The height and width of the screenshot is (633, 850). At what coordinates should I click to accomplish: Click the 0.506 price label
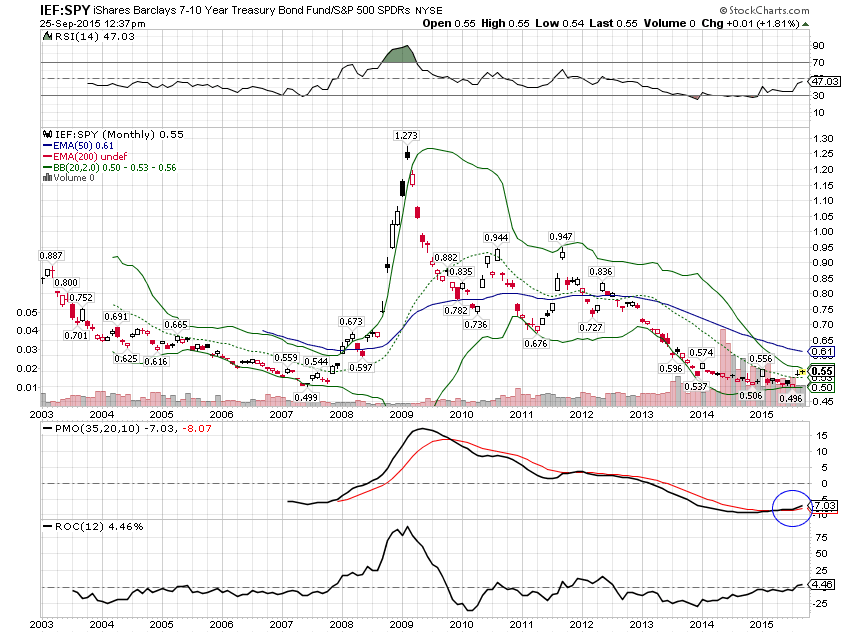click(751, 395)
